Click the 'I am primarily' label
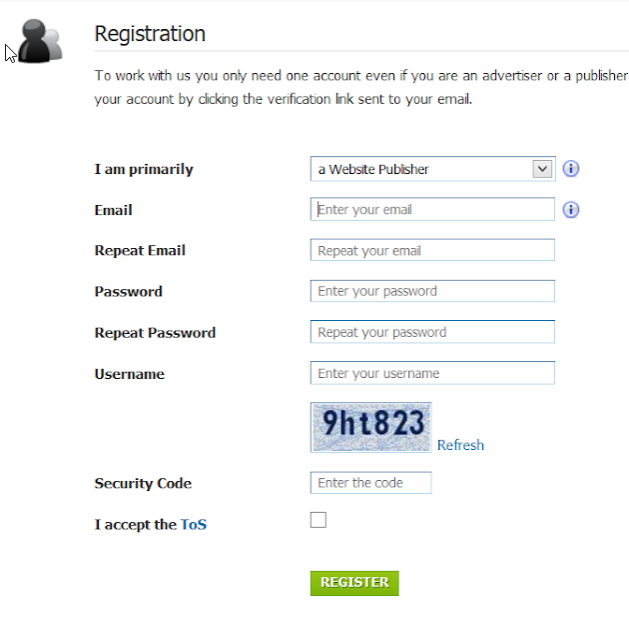The width and height of the screenshot is (629, 638). (x=144, y=169)
